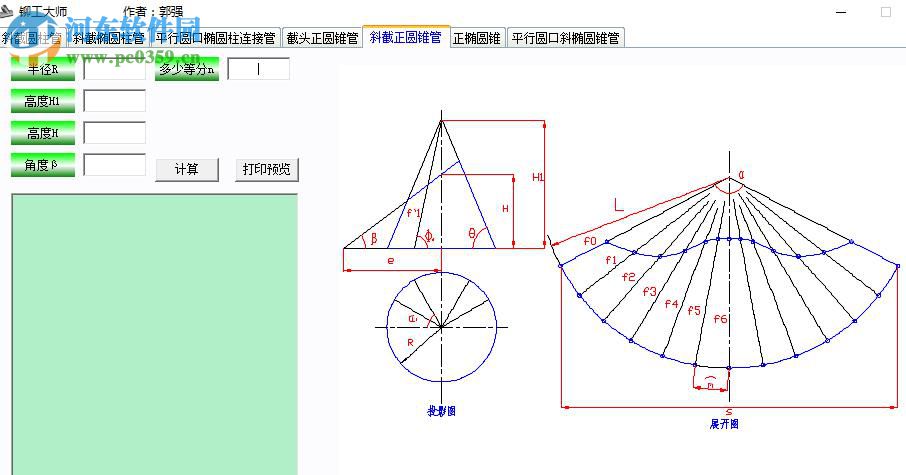
Task: Maximize the 铆工大师 window
Action: [x=885, y=12]
